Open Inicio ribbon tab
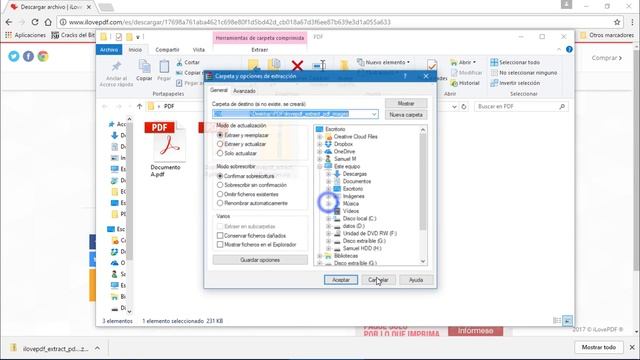The height and width of the screenshot is (360, 640). pos(135,49)
